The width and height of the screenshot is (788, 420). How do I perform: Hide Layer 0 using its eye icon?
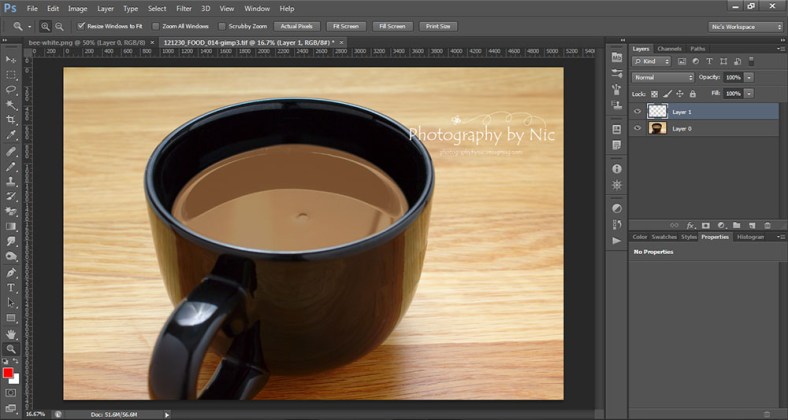coord(638,129)
